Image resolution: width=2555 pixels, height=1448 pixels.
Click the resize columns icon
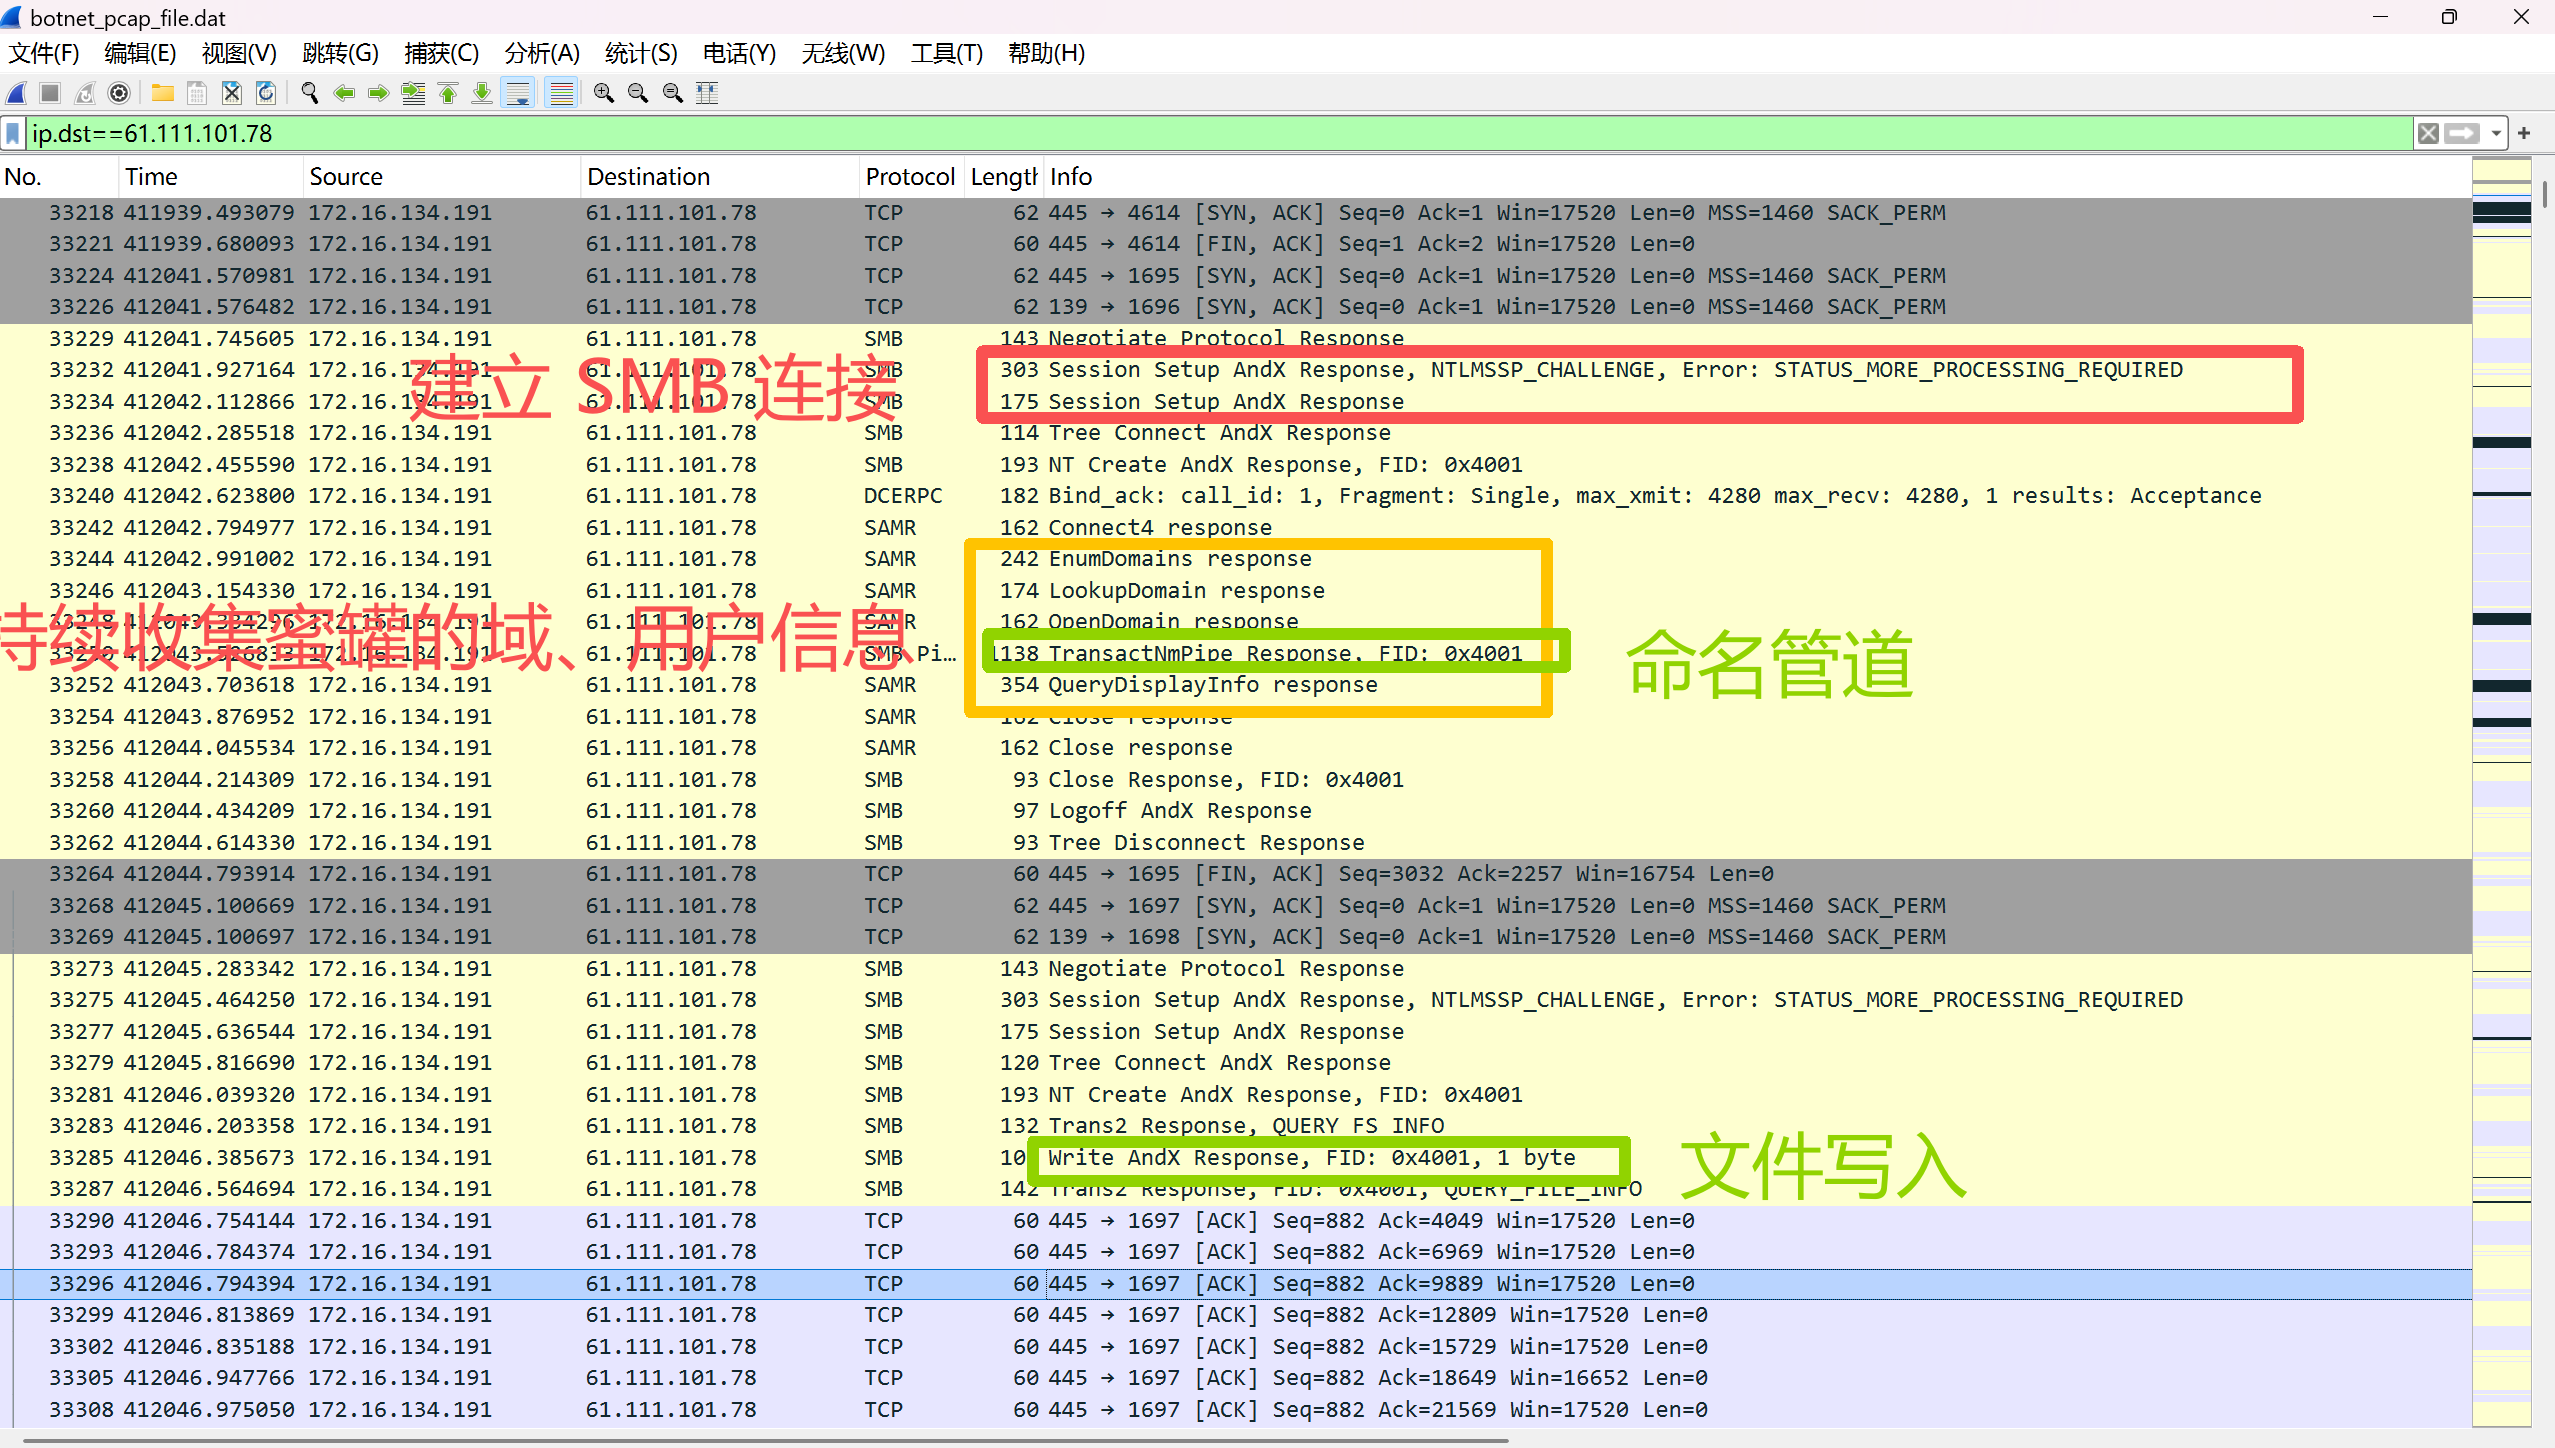(707, 93)
